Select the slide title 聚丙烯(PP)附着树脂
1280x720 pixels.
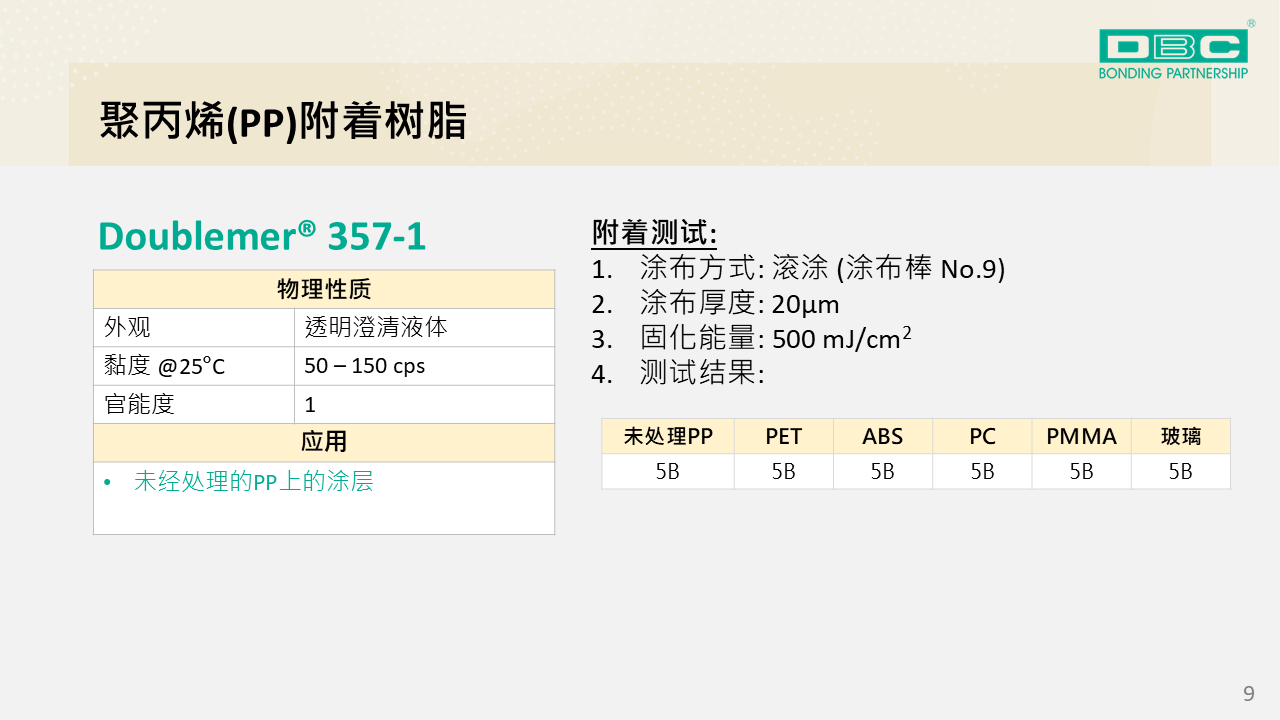[283, 121]
